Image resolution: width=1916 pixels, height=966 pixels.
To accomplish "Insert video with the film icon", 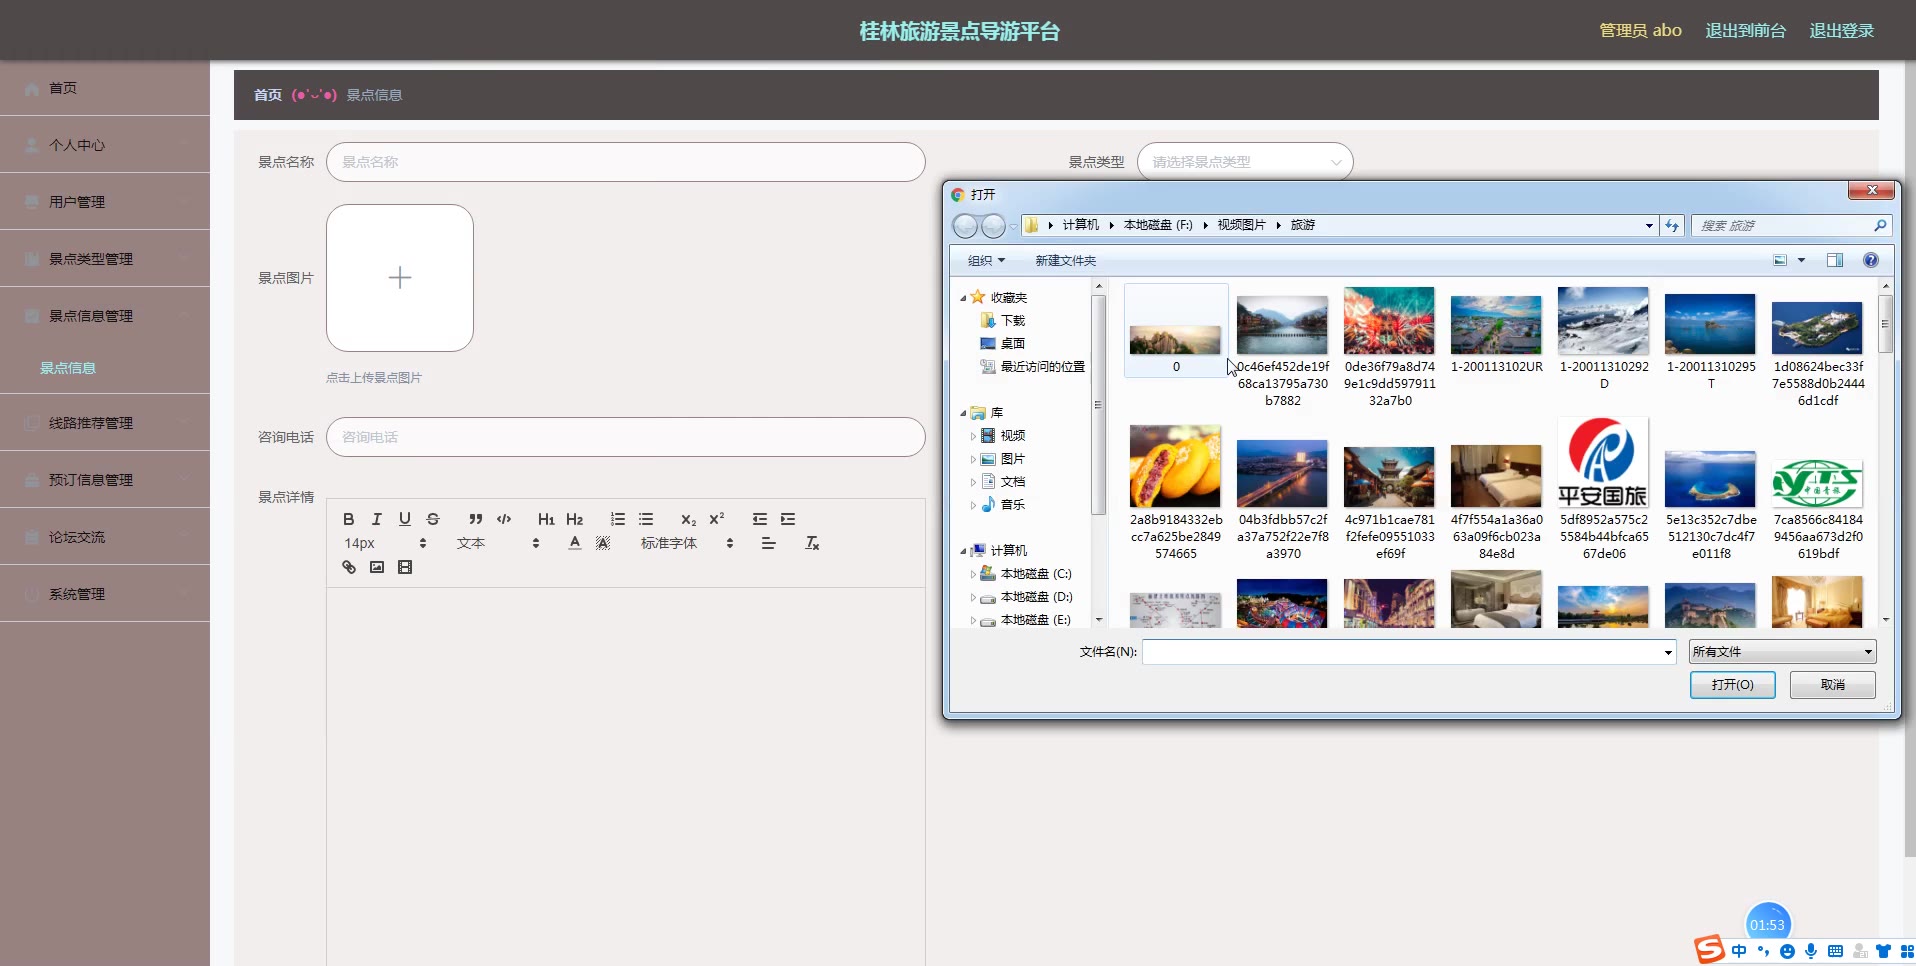I will coord(405,567).
